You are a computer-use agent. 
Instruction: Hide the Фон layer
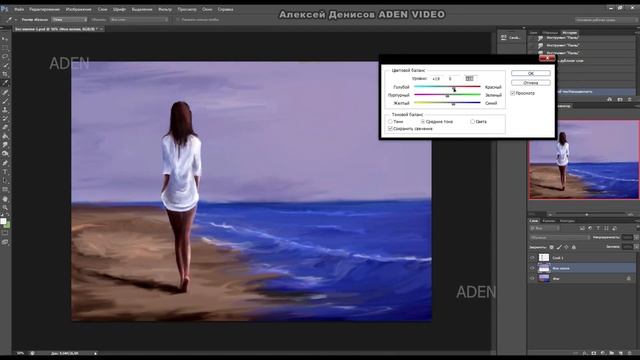point(532,278)
